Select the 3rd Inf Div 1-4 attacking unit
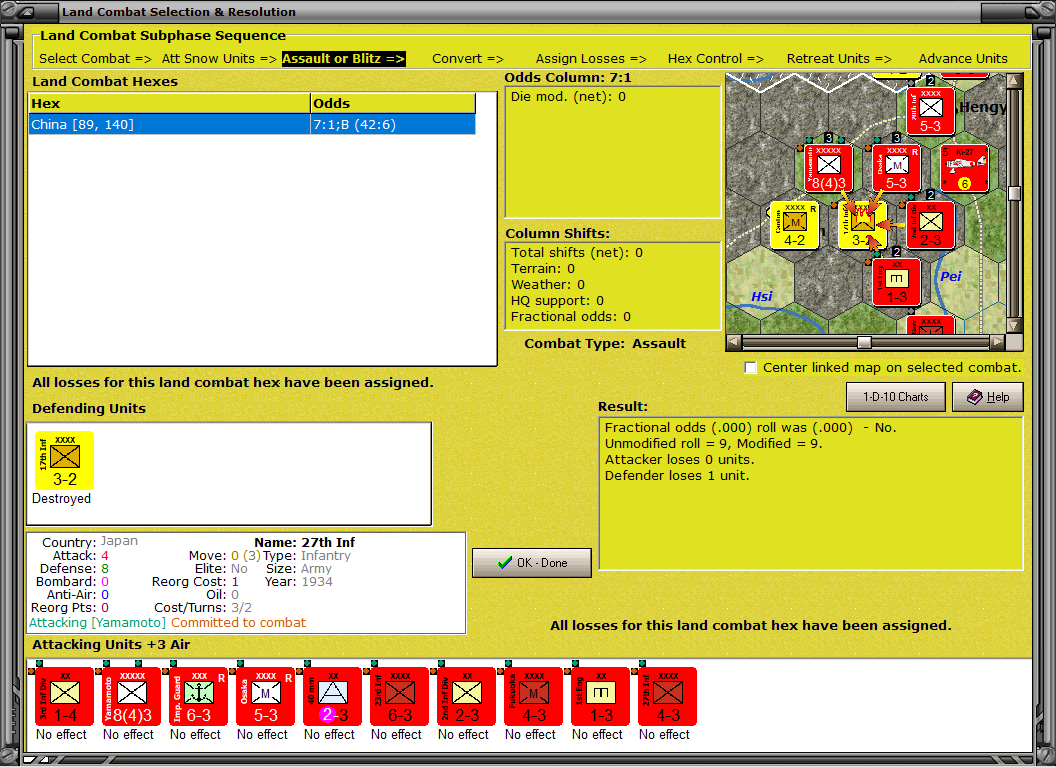 pyautogui.click(x=64, y=697)
